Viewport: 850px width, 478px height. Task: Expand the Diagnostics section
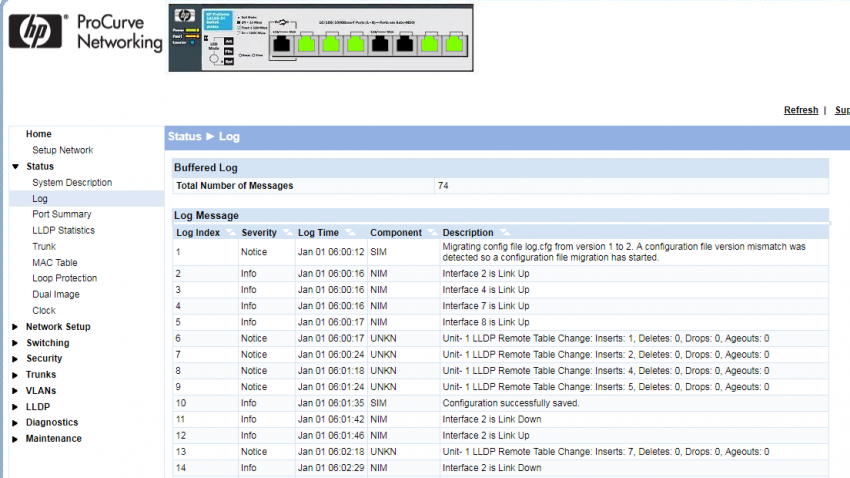(15, 423)
